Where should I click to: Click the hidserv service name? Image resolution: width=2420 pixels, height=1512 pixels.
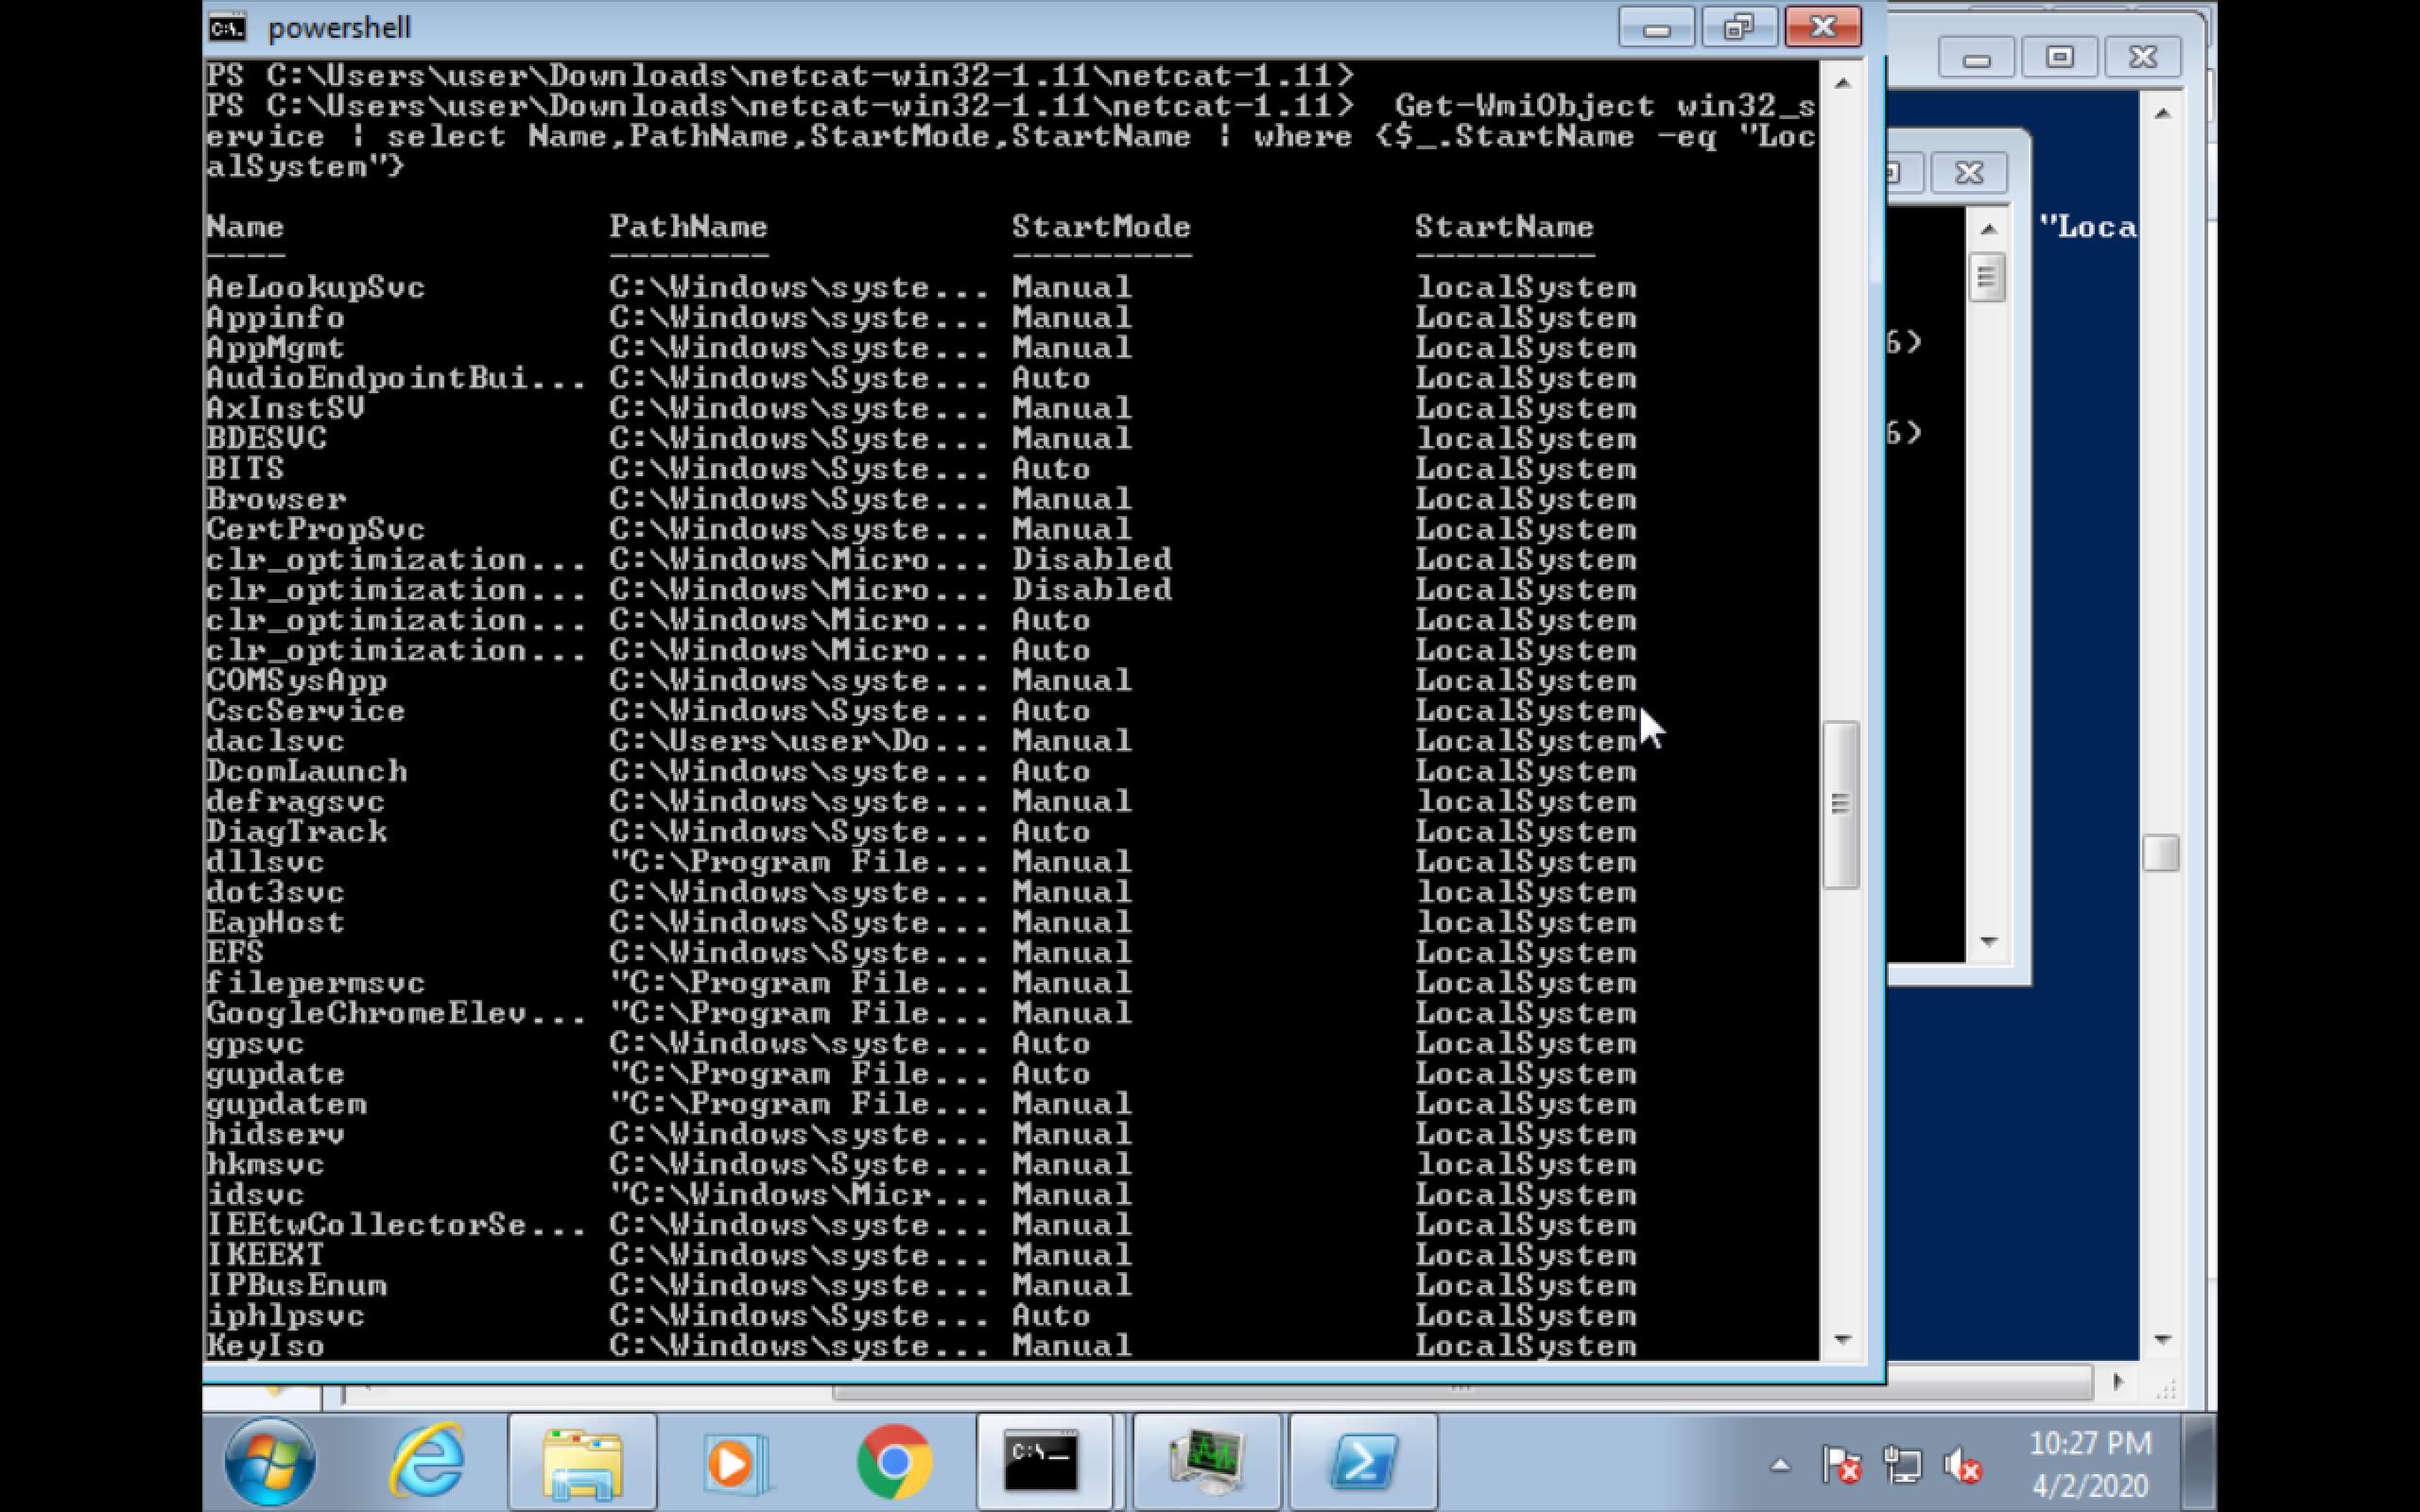point(275,1134)
